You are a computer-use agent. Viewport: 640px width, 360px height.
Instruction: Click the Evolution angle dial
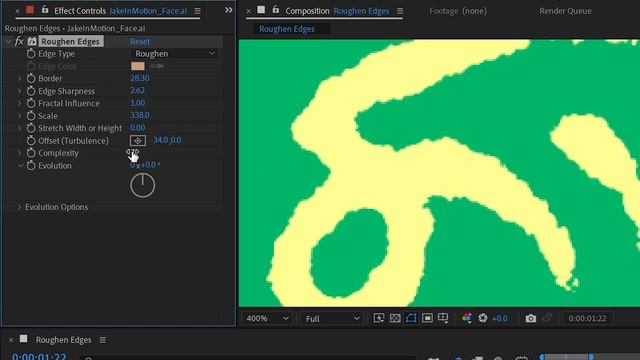point(142,185)
